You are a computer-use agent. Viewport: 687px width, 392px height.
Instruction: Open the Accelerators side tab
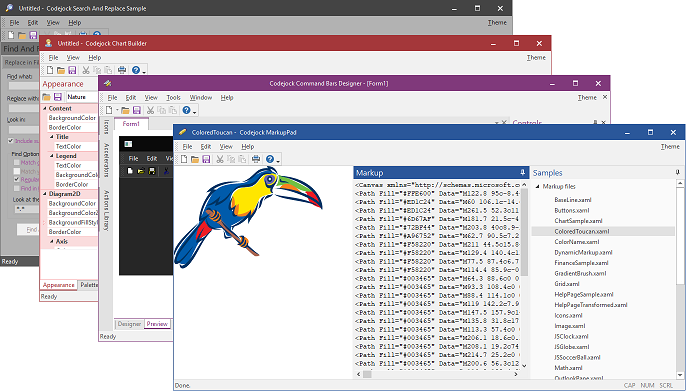pos(106,160)
